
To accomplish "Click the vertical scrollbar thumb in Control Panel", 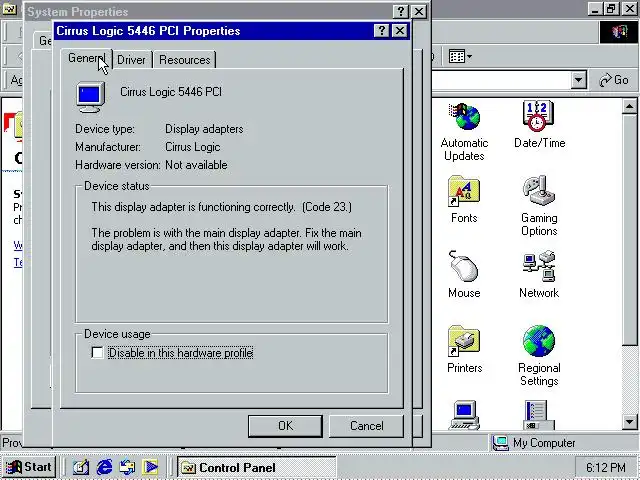I will [x=629, y=229].
